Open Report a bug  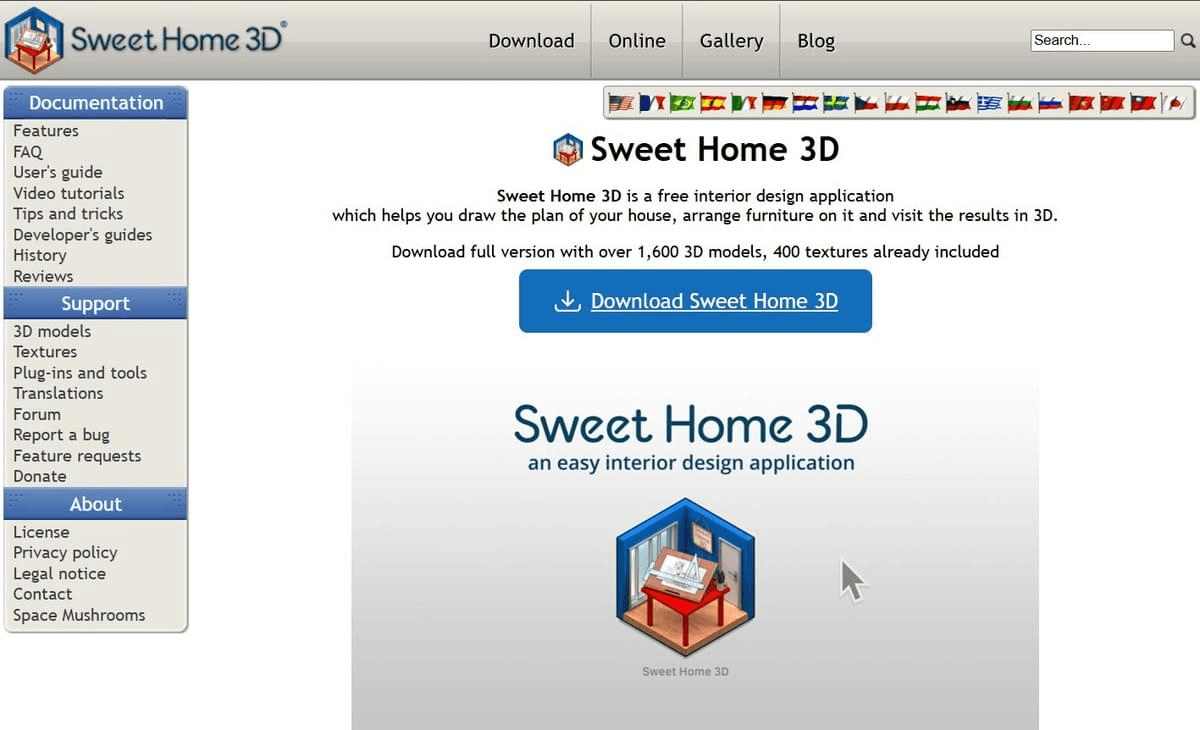click(61, 435)
